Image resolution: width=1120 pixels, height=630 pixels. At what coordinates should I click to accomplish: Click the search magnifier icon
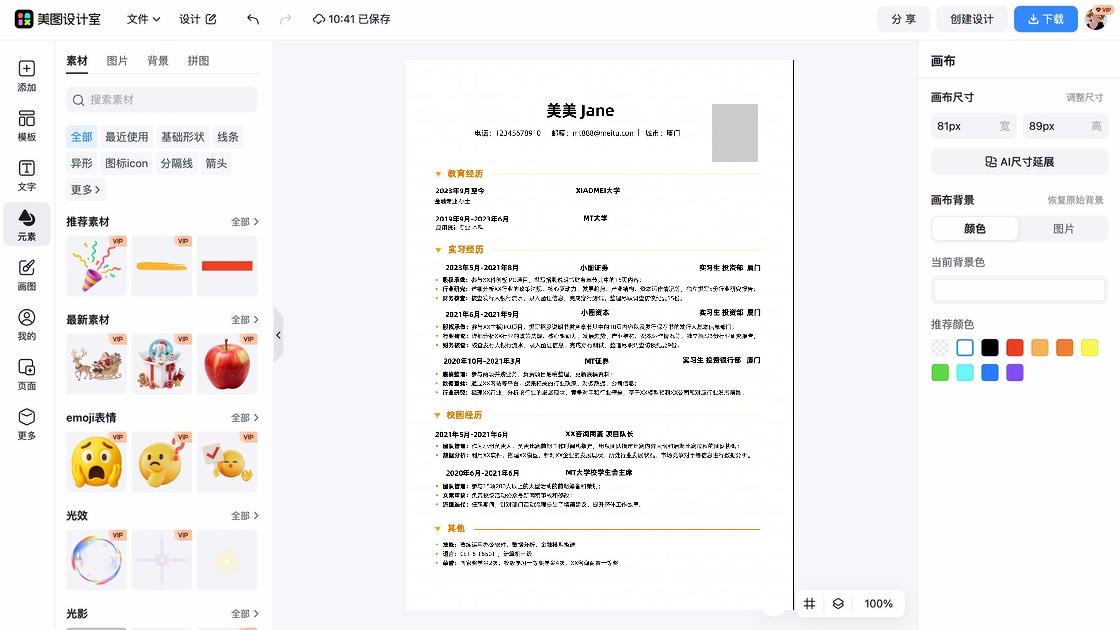79,100
